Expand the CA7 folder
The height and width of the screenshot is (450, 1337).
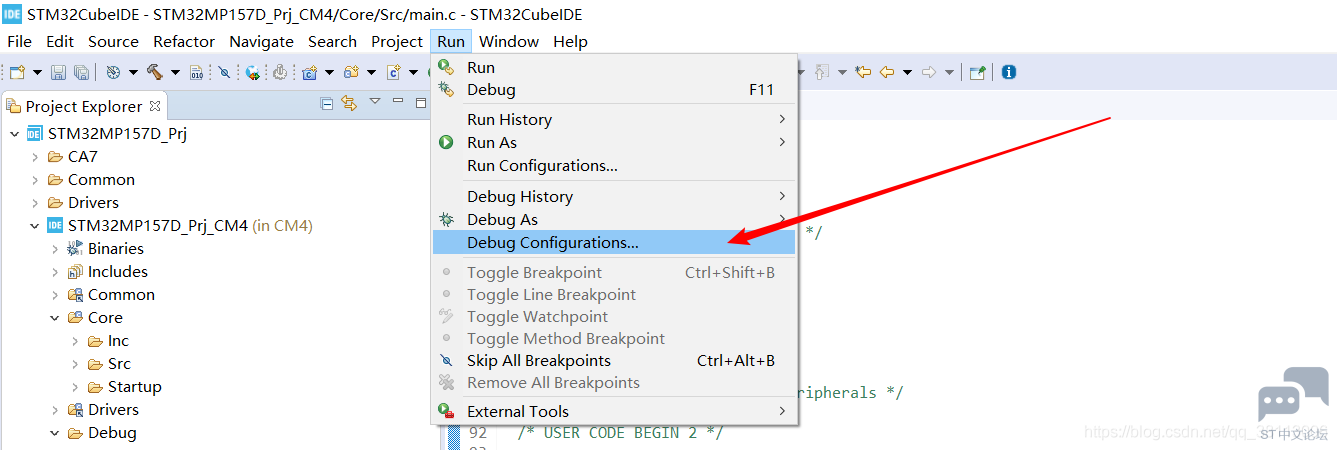click(35, 157)
